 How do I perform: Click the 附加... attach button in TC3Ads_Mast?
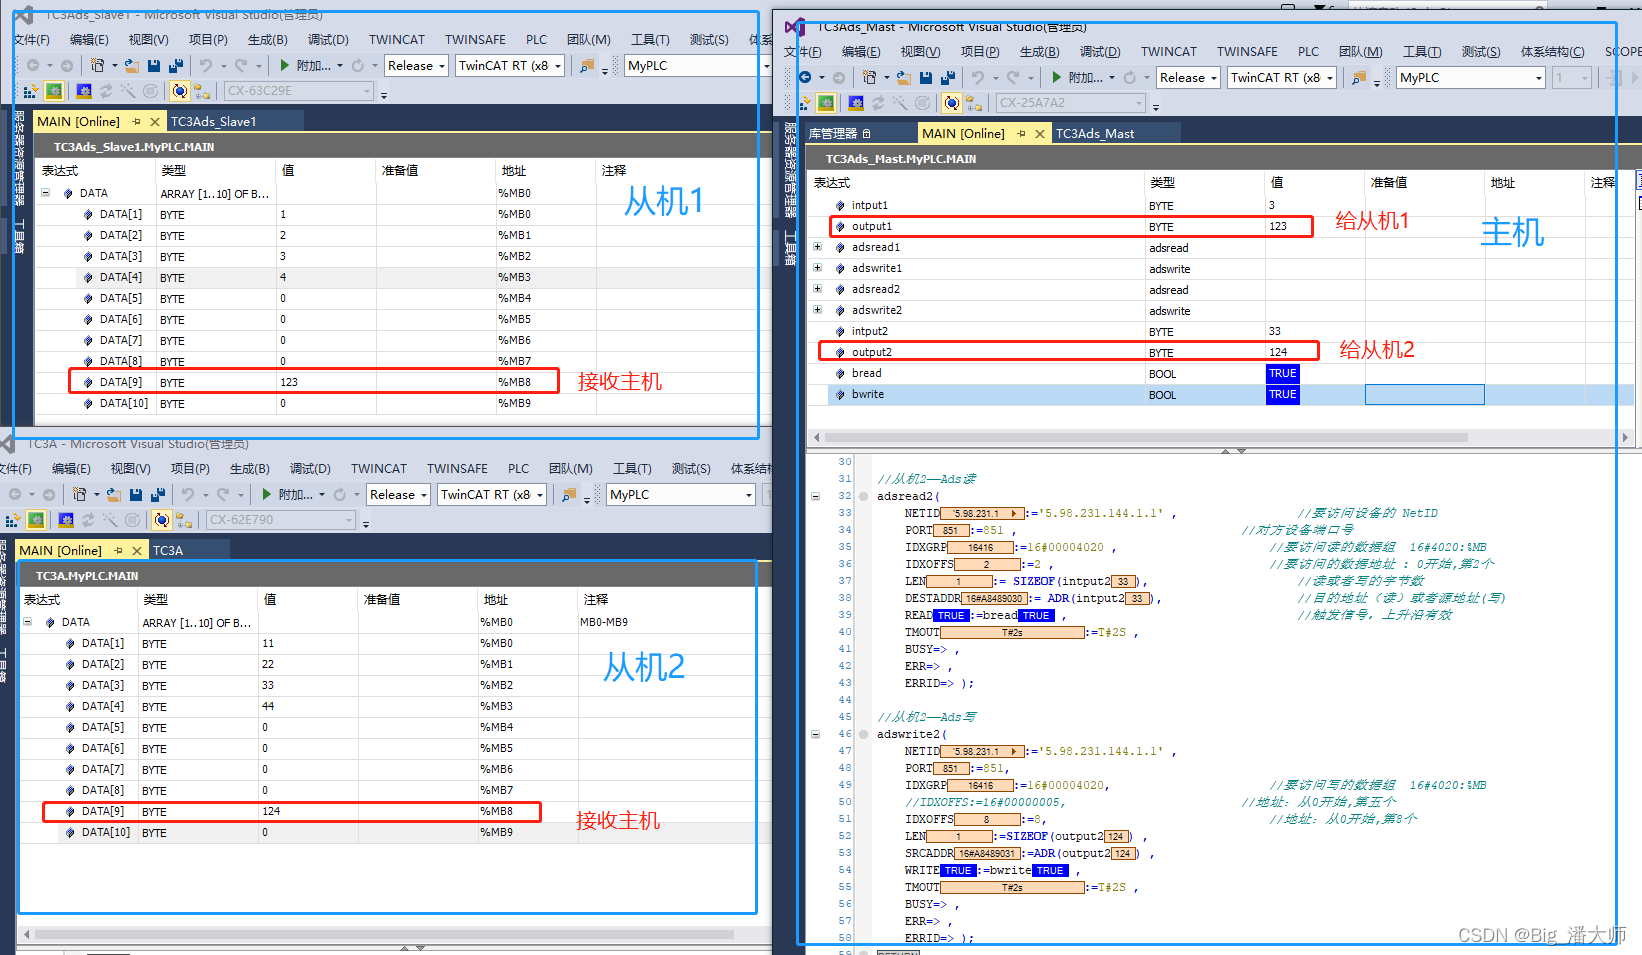pos(1078,78)
